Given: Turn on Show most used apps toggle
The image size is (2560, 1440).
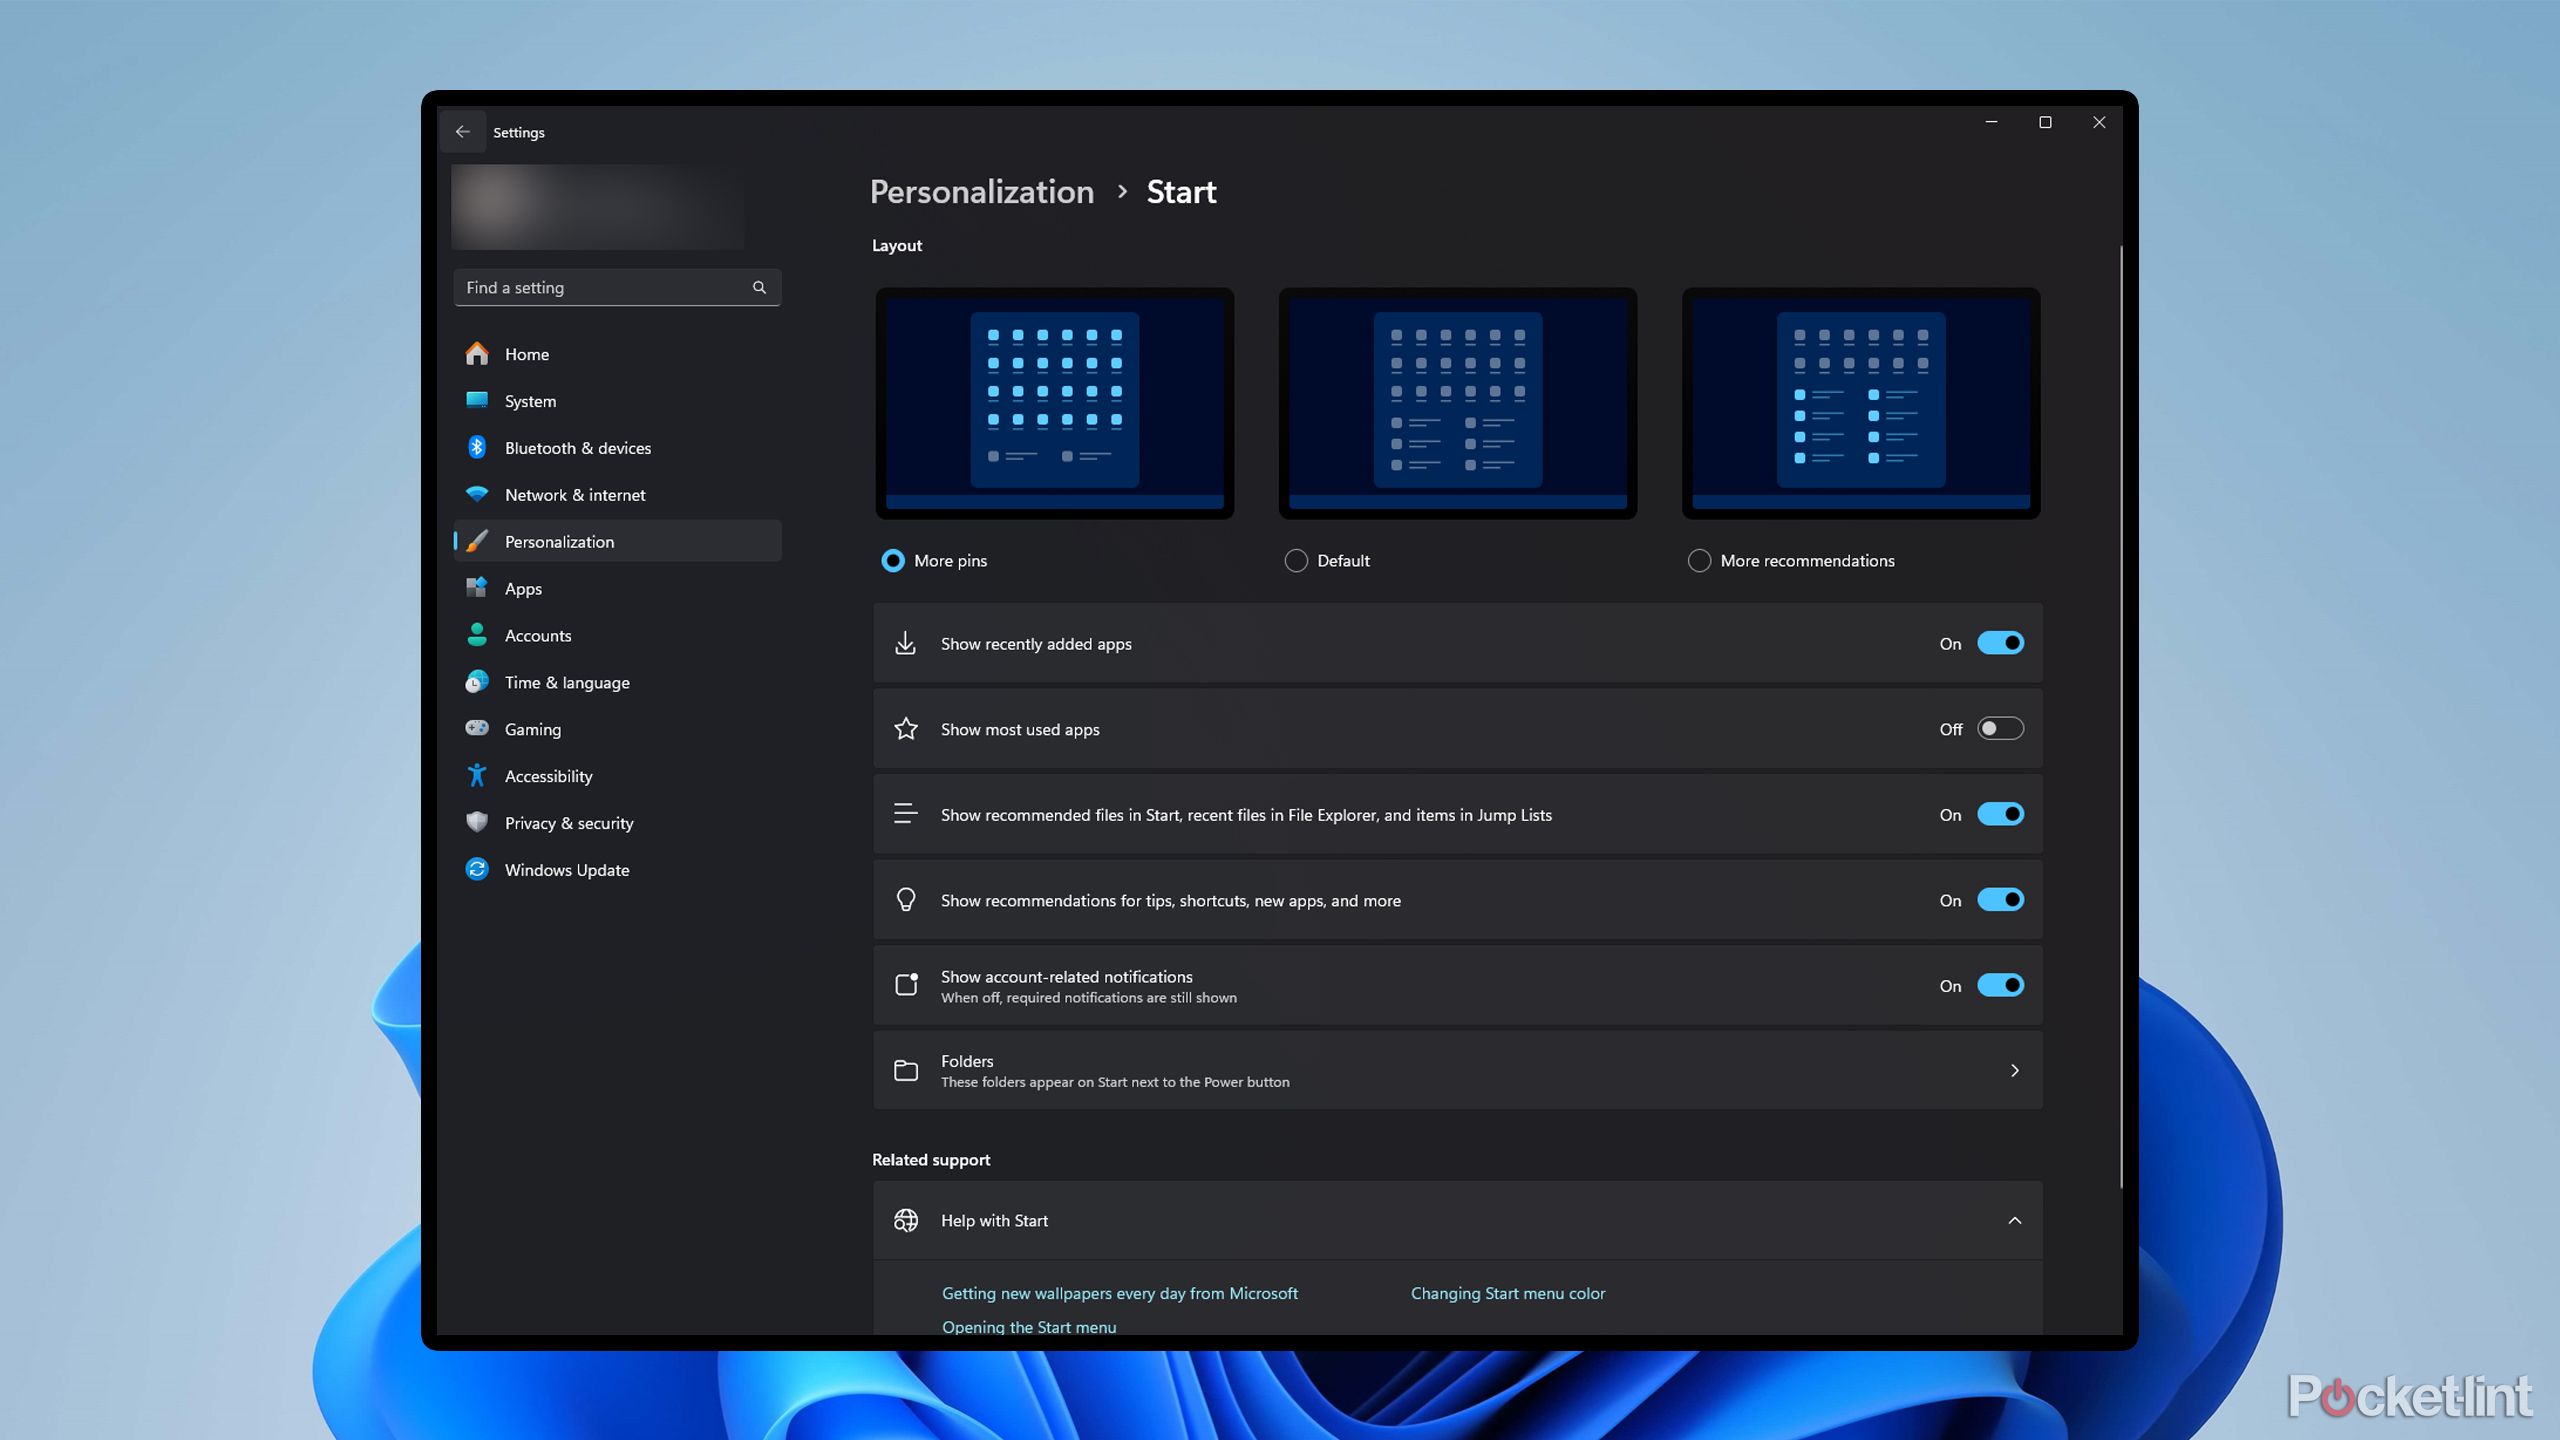Looking at the screenshot, I should pyautogui.click(x=2000, y=729).
